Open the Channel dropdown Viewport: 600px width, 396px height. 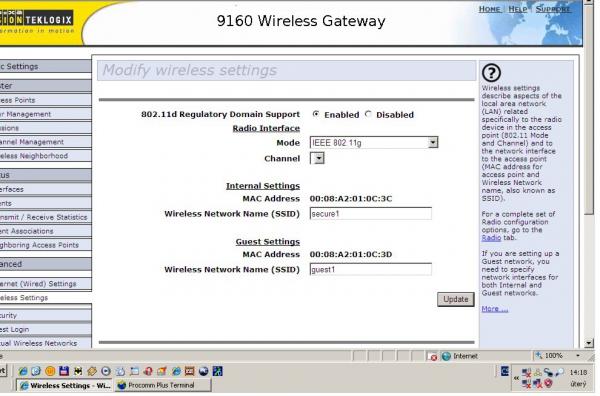click(317, 158)
